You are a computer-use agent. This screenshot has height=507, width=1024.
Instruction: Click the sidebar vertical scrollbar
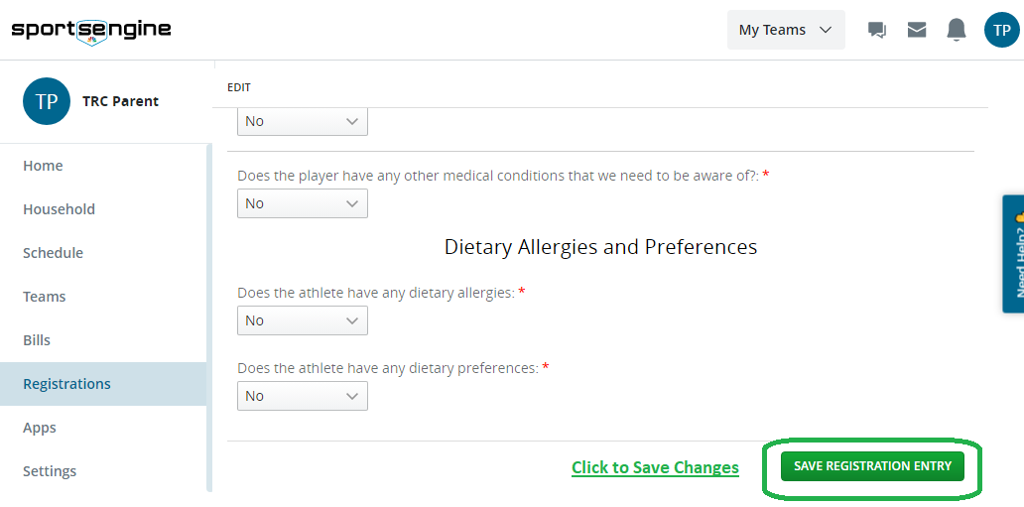pyautogui.click(x=209, y=318)
